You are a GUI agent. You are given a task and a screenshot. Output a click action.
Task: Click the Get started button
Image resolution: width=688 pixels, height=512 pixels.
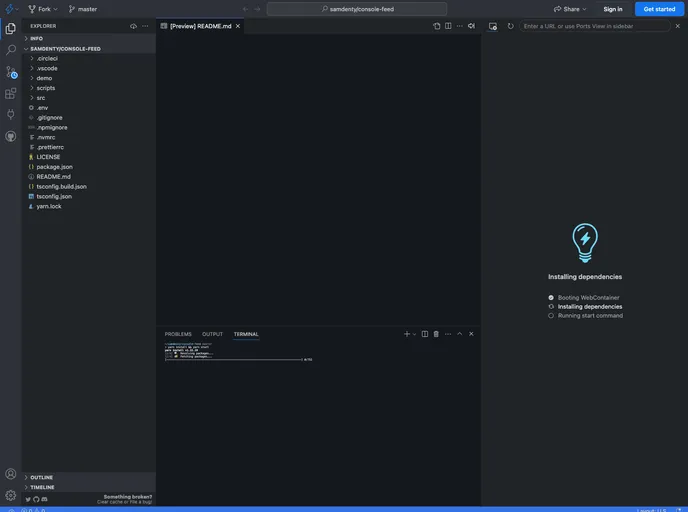[x=659, y=9]
